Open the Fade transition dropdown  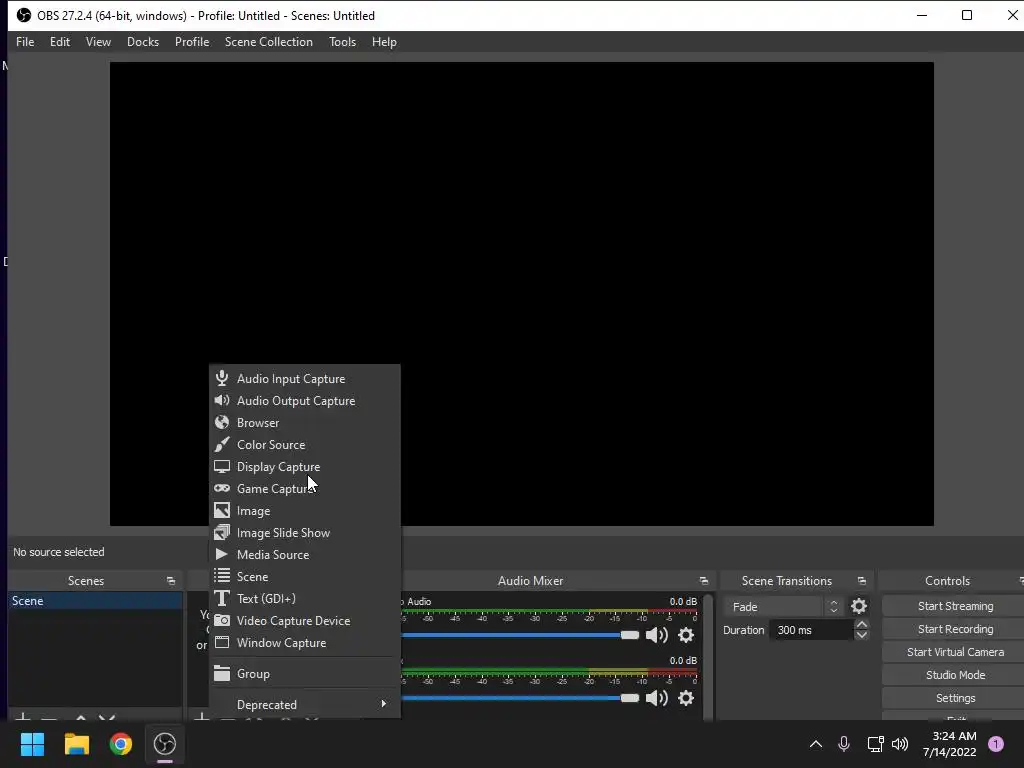point(784,607)
